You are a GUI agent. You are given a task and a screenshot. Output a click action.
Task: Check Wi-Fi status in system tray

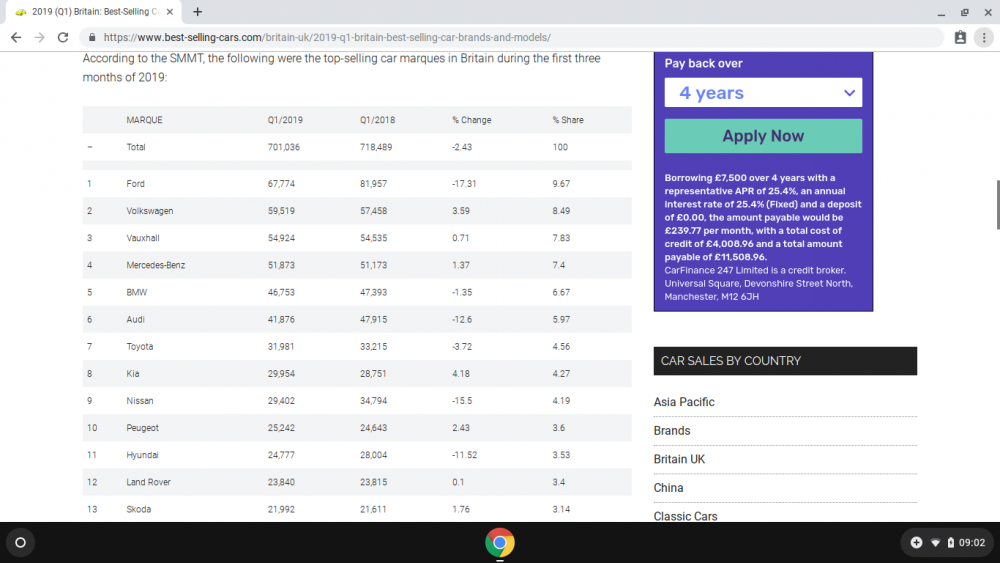point(936,543)
